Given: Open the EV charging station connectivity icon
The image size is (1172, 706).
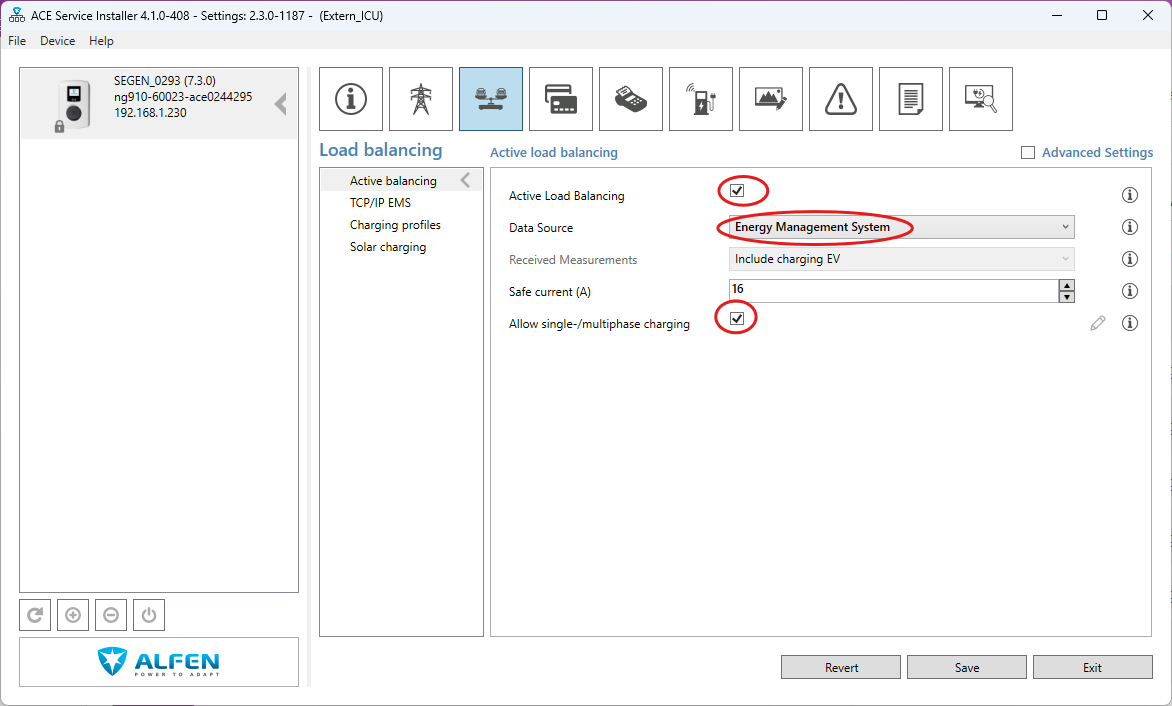Looking at the screenshot, I should tap(701, 99).
